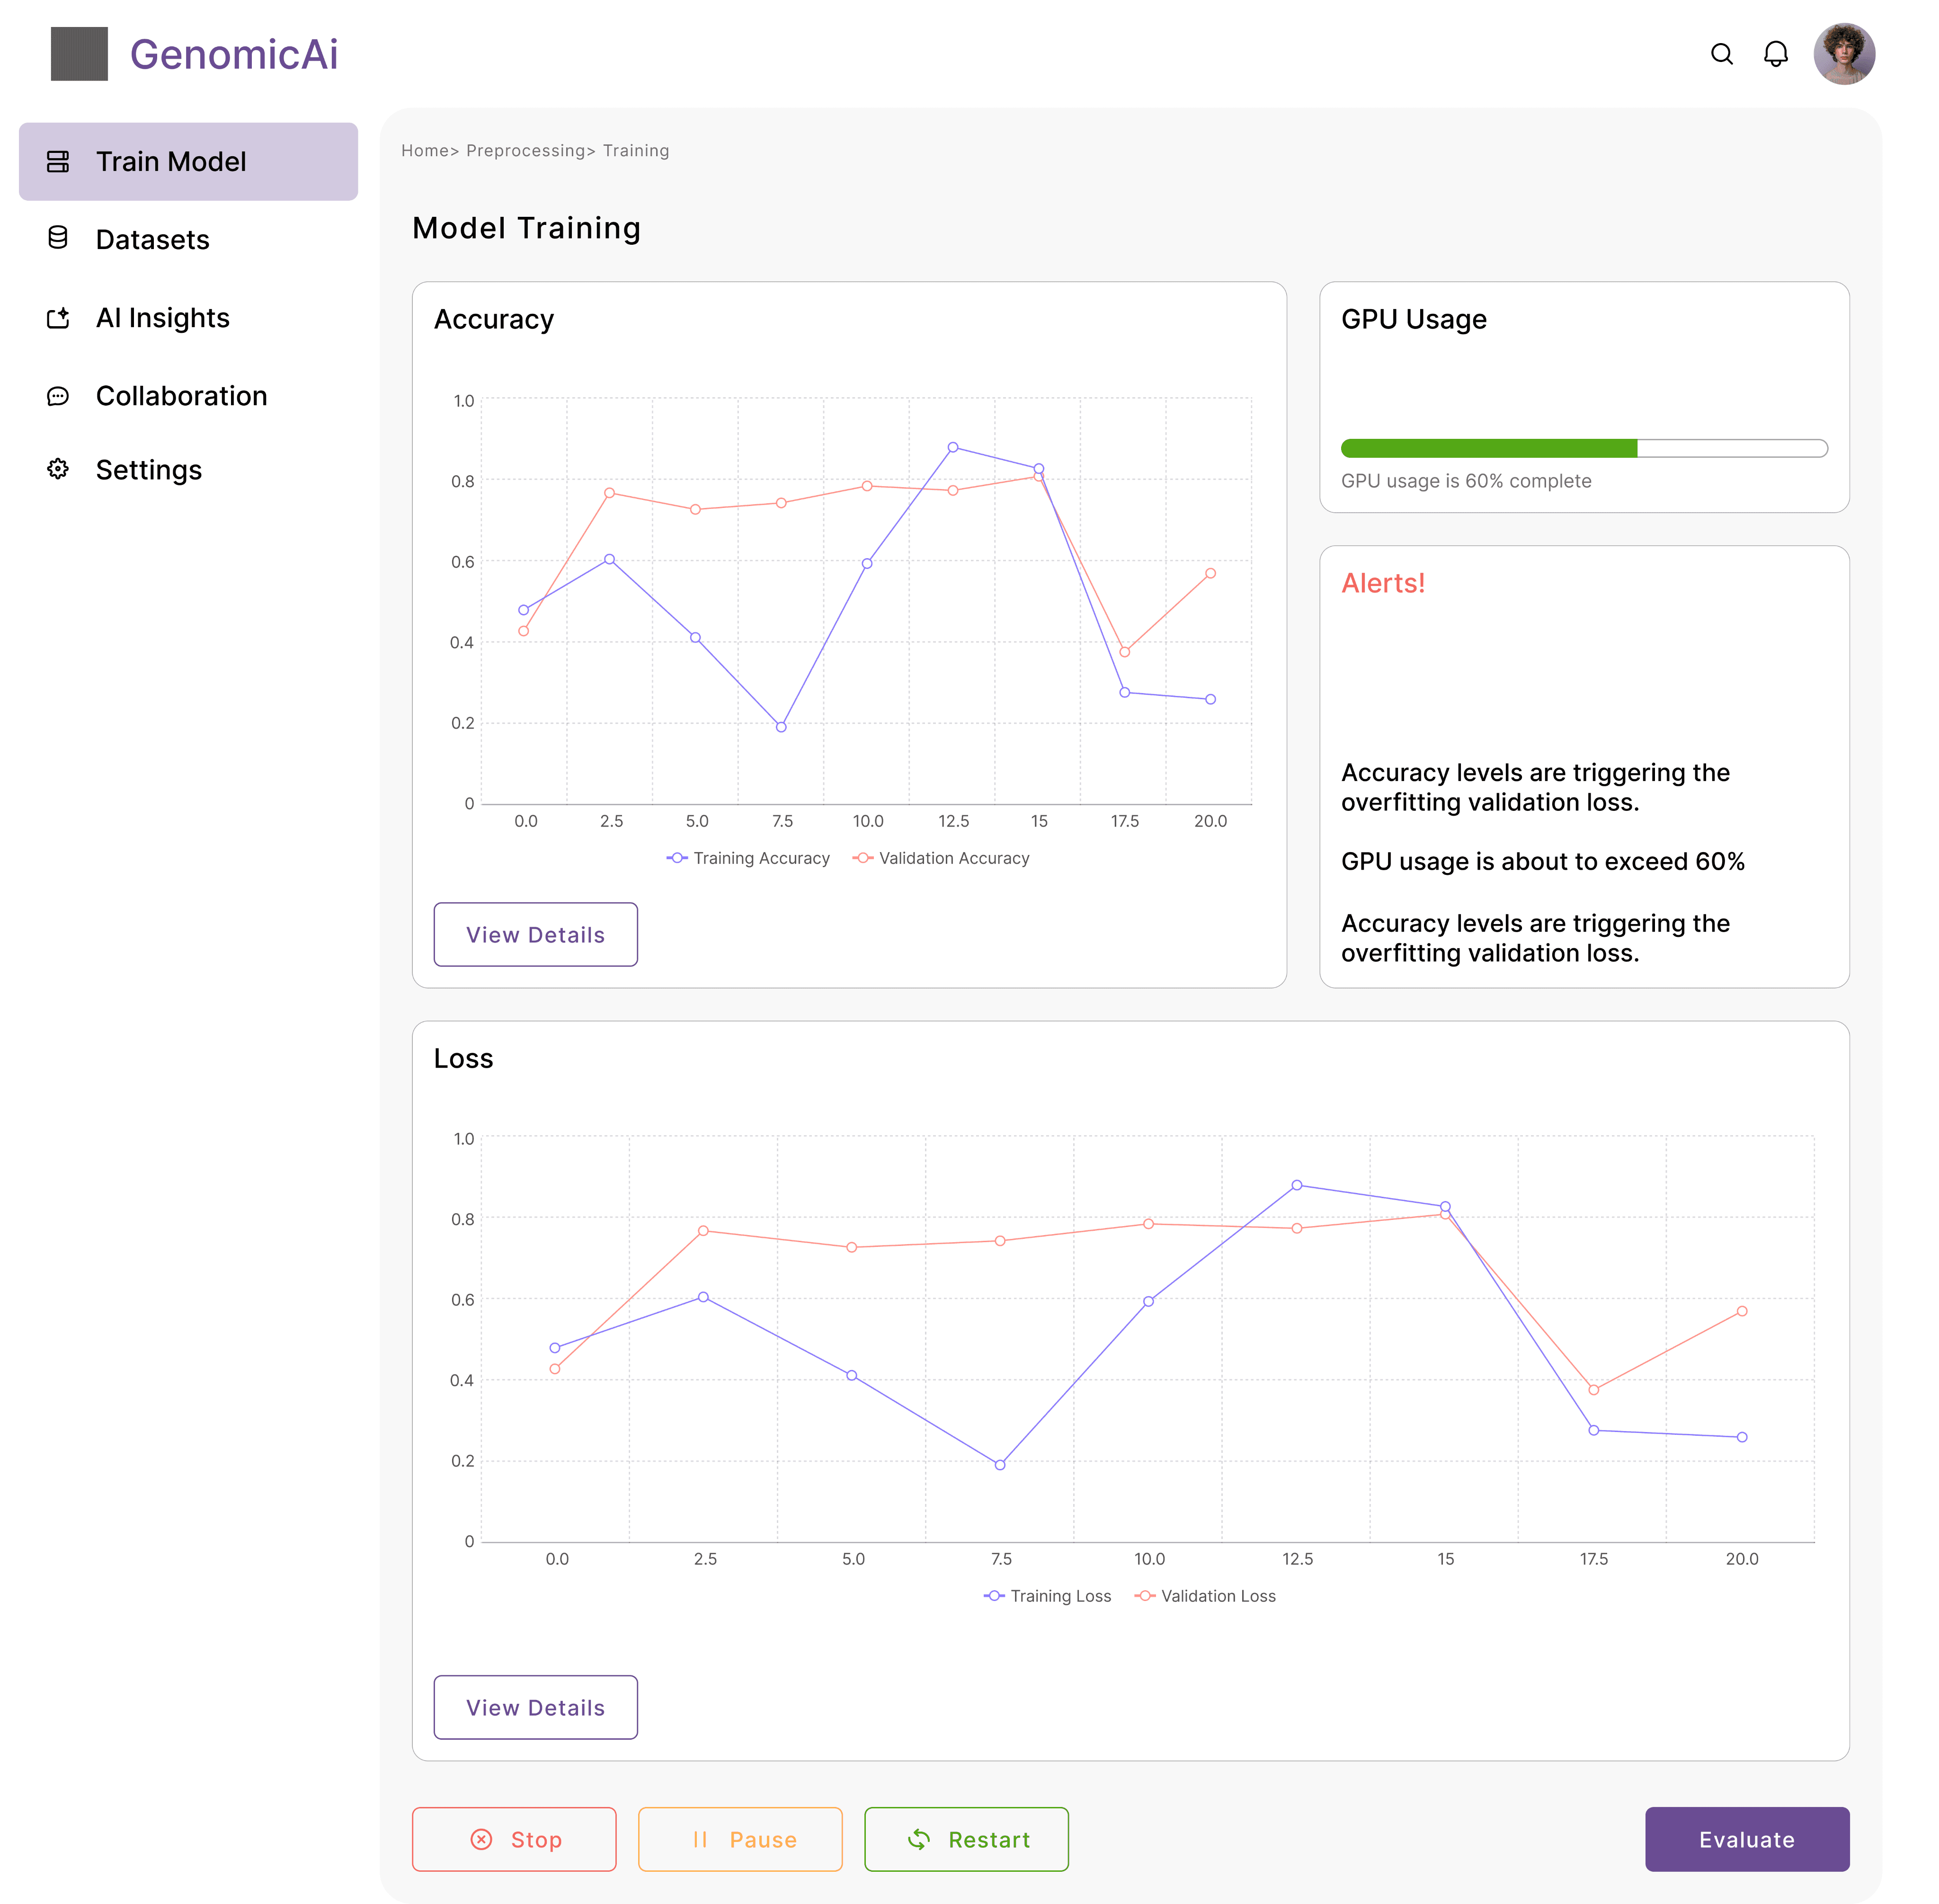Open the notifications bell
1939x1904 pixels.
click(1775, 54)
